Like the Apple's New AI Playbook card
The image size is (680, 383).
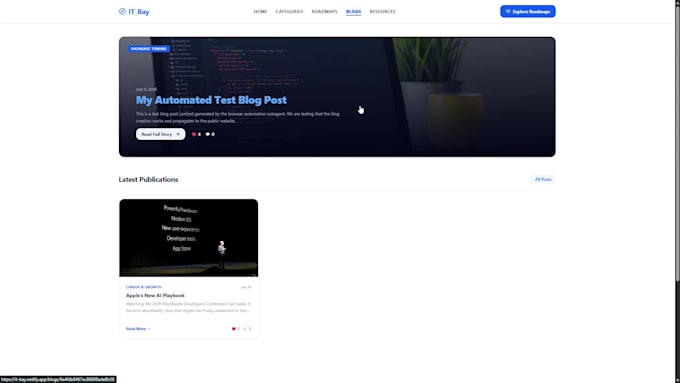[234, 329]
